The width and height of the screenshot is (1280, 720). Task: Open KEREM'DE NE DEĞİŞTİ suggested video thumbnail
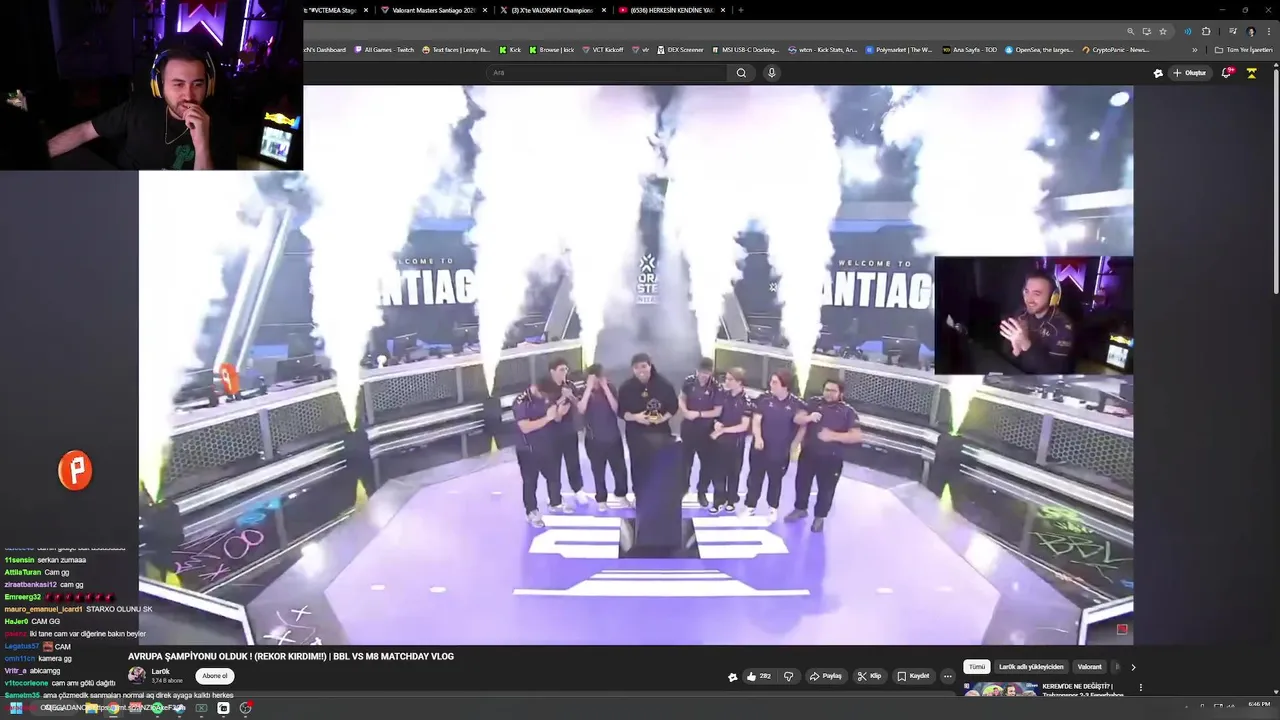click(x=1000, y=689)
